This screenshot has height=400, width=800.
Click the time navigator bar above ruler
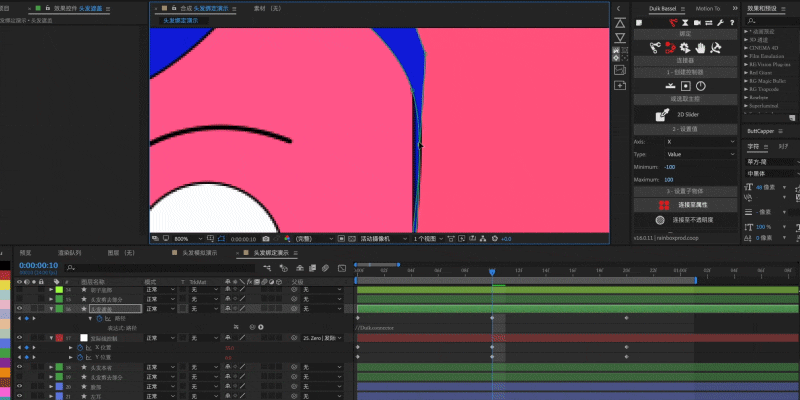pos(377,265)
